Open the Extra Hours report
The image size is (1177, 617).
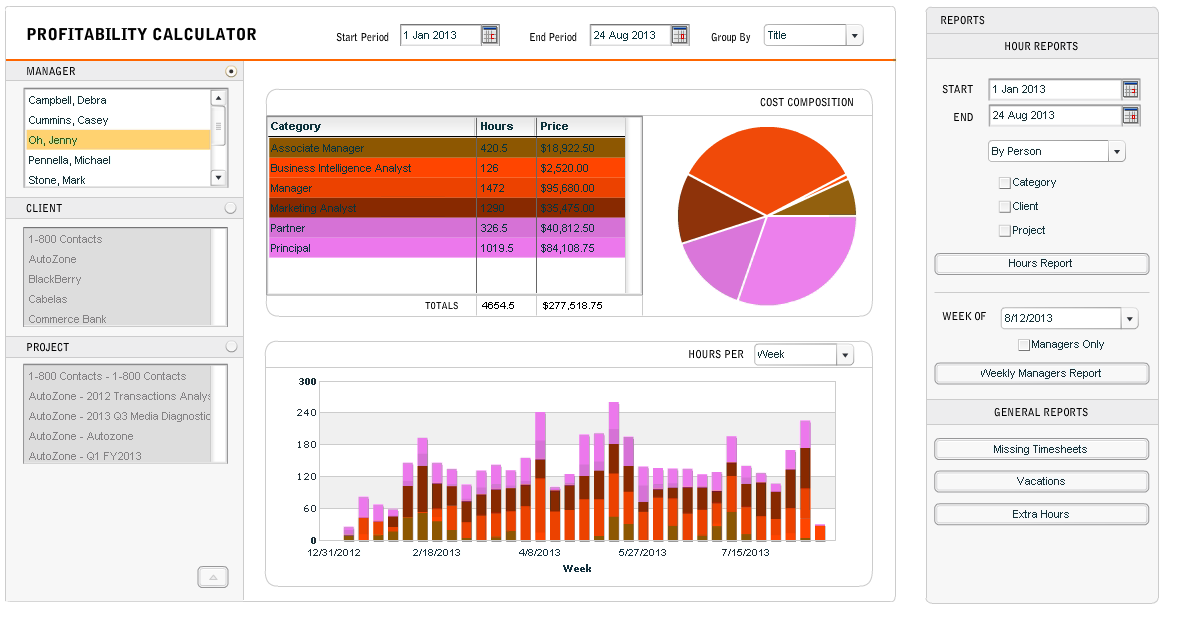tap(1041, 514)
